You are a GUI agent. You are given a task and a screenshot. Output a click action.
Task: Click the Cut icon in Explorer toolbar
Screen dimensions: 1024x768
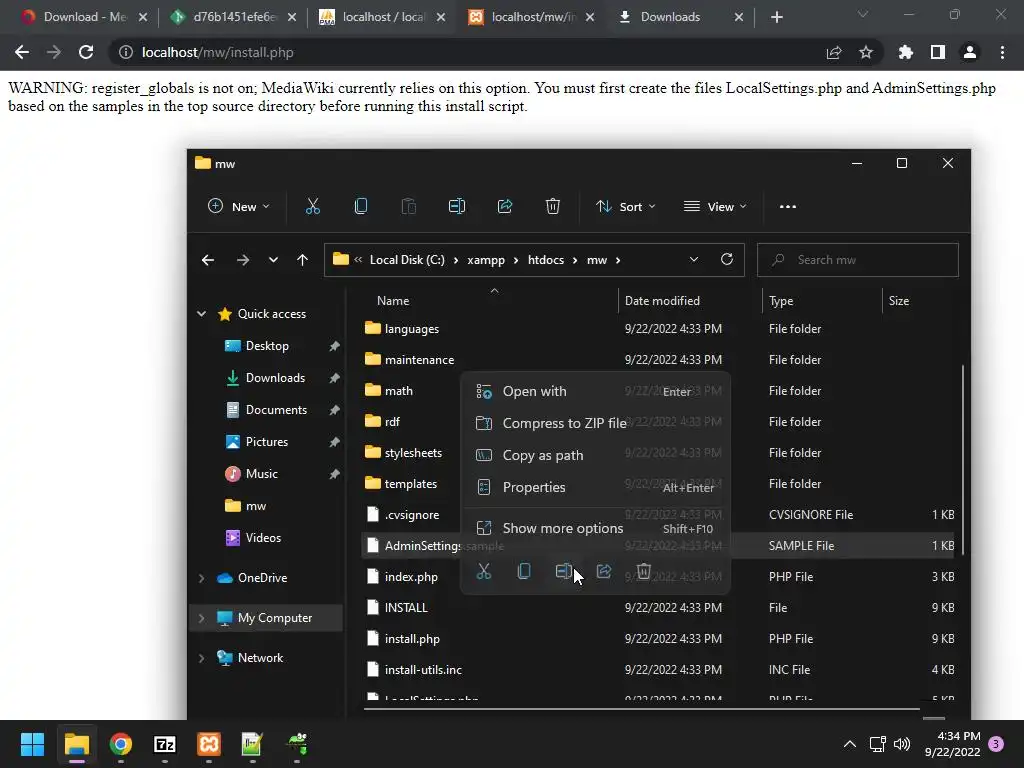point(313,206)
